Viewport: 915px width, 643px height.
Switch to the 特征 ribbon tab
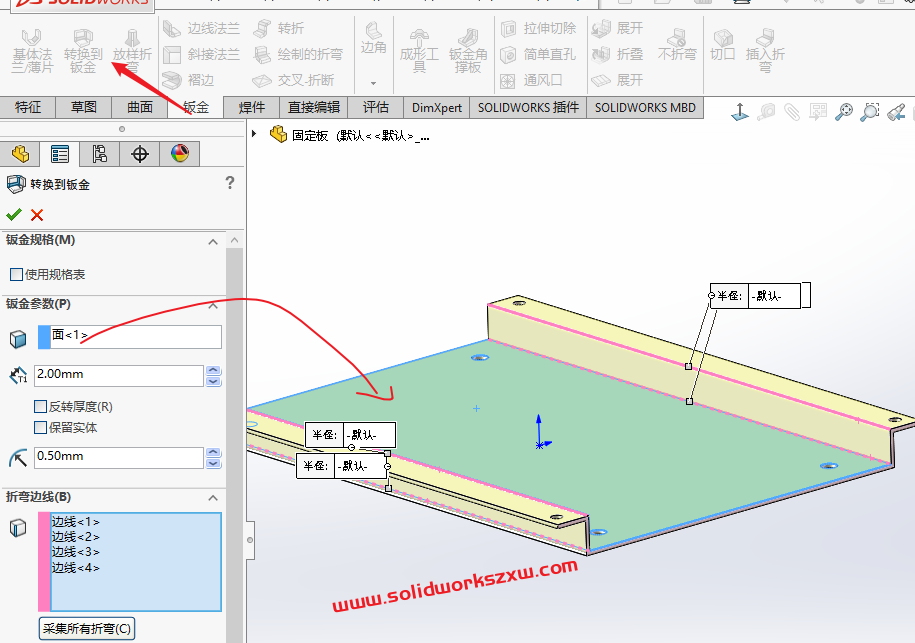click(28, 107)
